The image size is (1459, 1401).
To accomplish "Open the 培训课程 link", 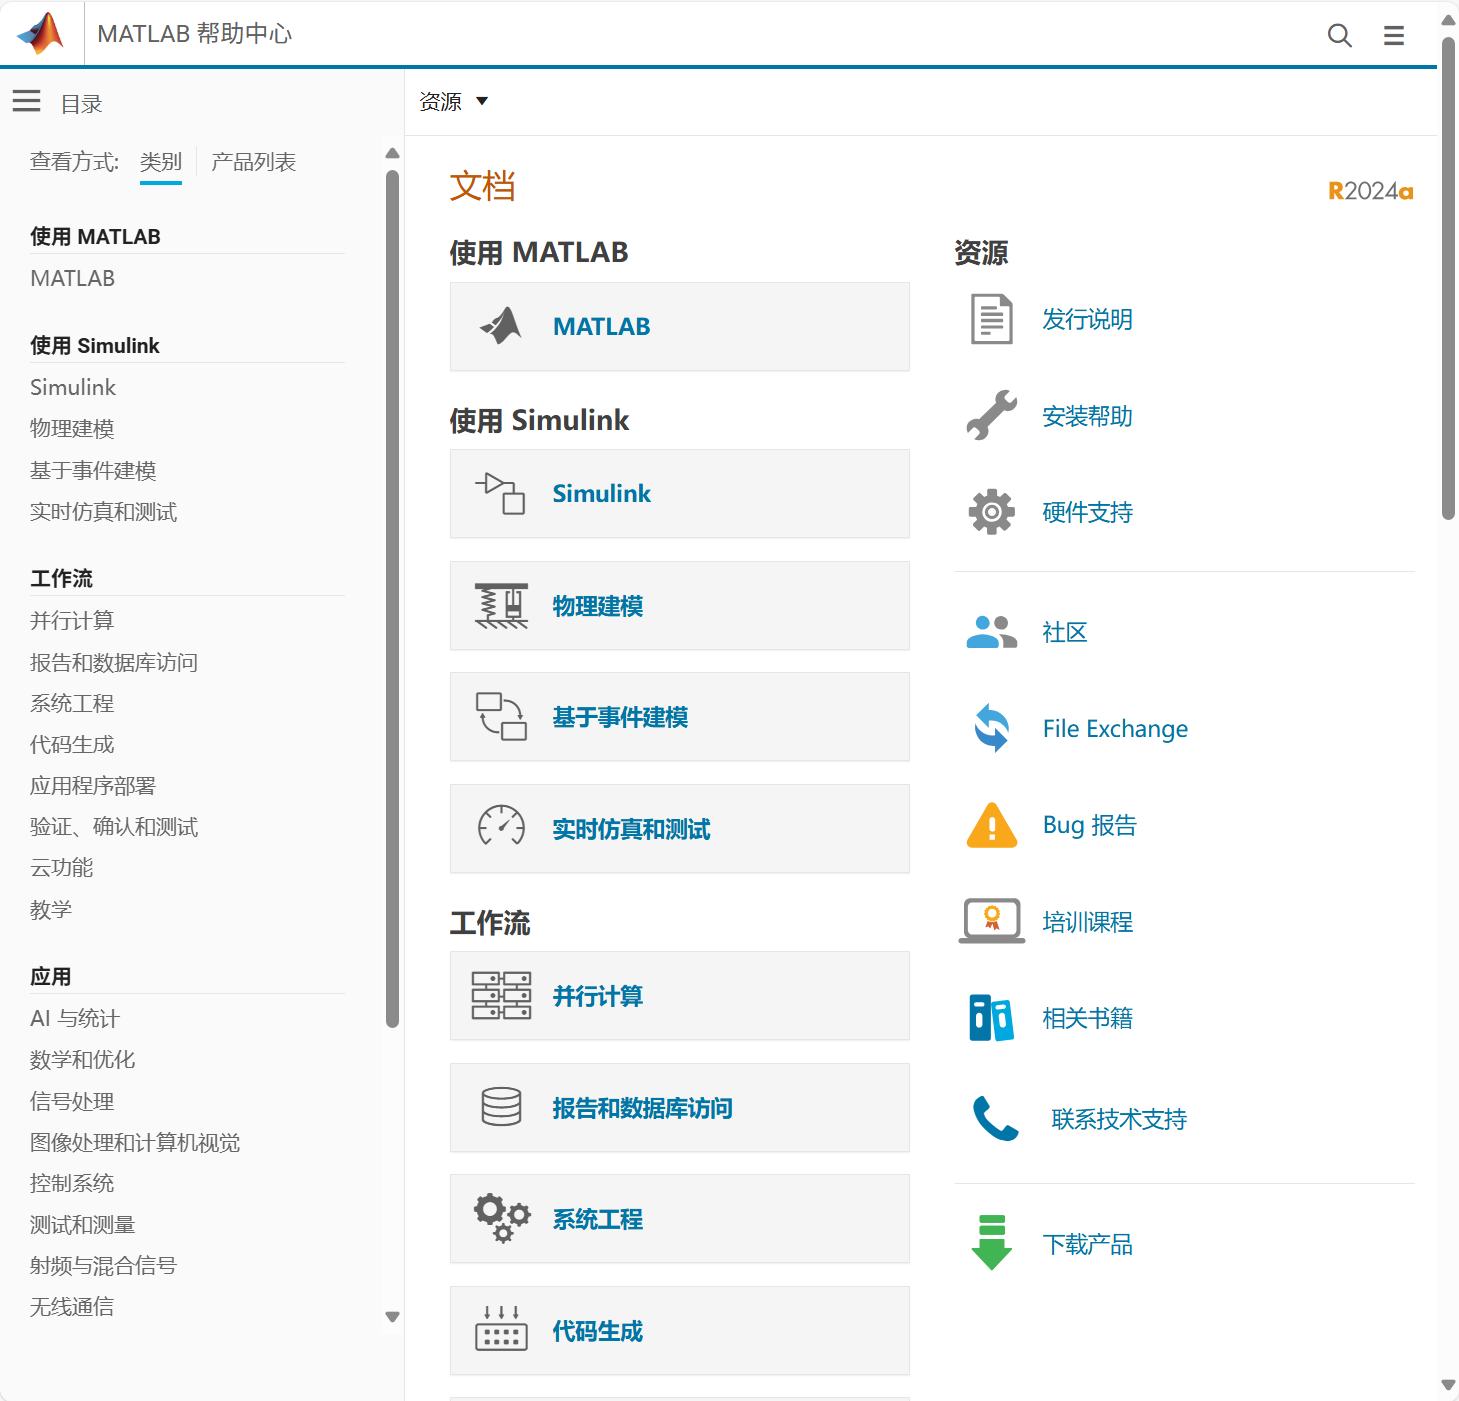I will click(x=1087, y=922).
